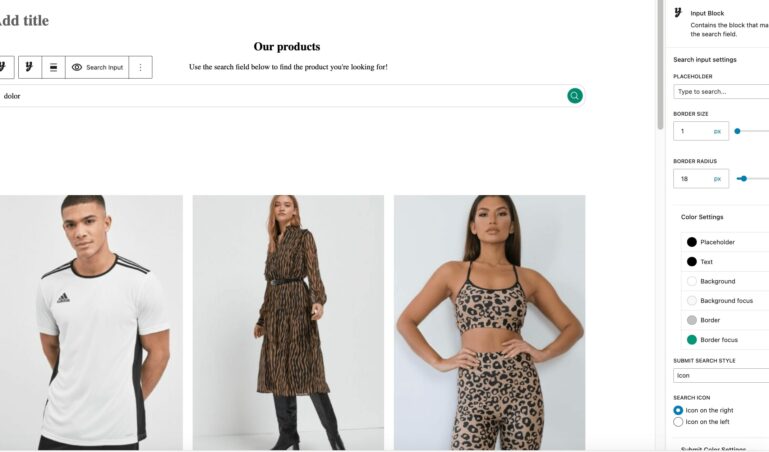Viewport: 769px width, 452px height.
Task: Click the search field containing "dolor"
Action: pyautogui.click(x=280, y=96)
